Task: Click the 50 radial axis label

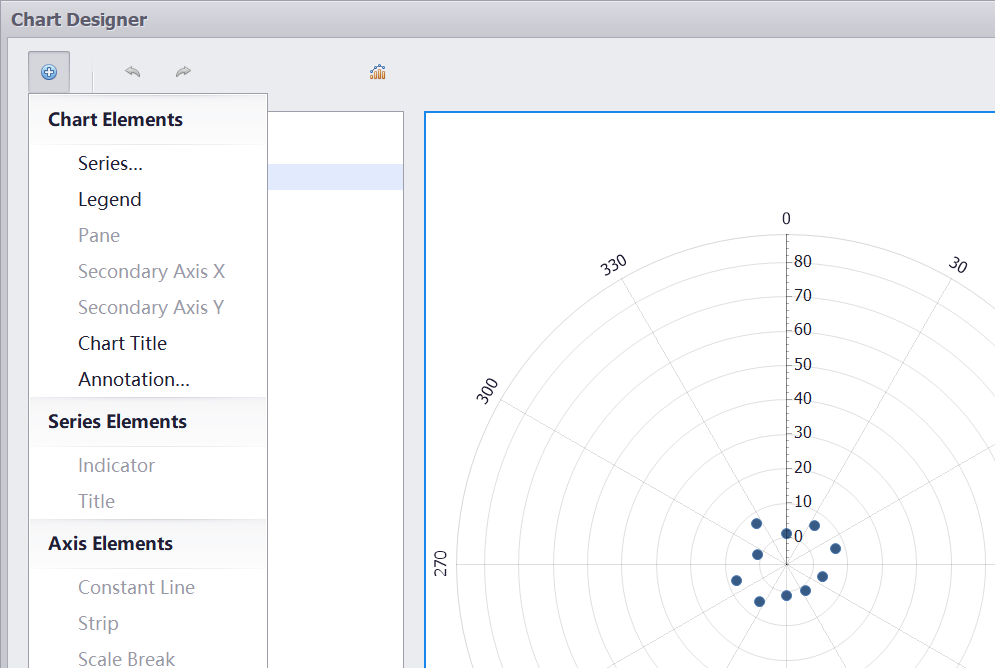Action: coord(803,364)
